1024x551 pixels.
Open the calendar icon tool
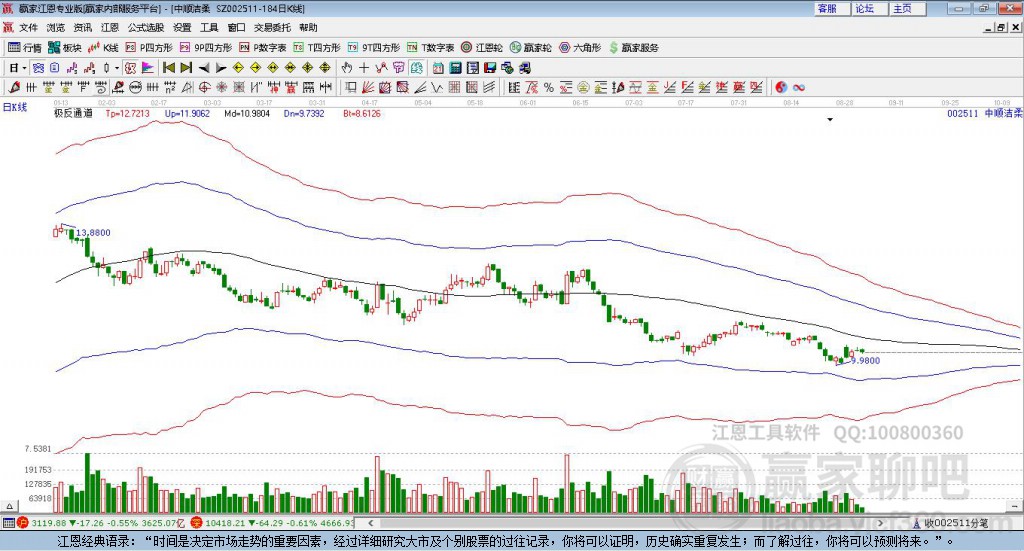point(438,68)
